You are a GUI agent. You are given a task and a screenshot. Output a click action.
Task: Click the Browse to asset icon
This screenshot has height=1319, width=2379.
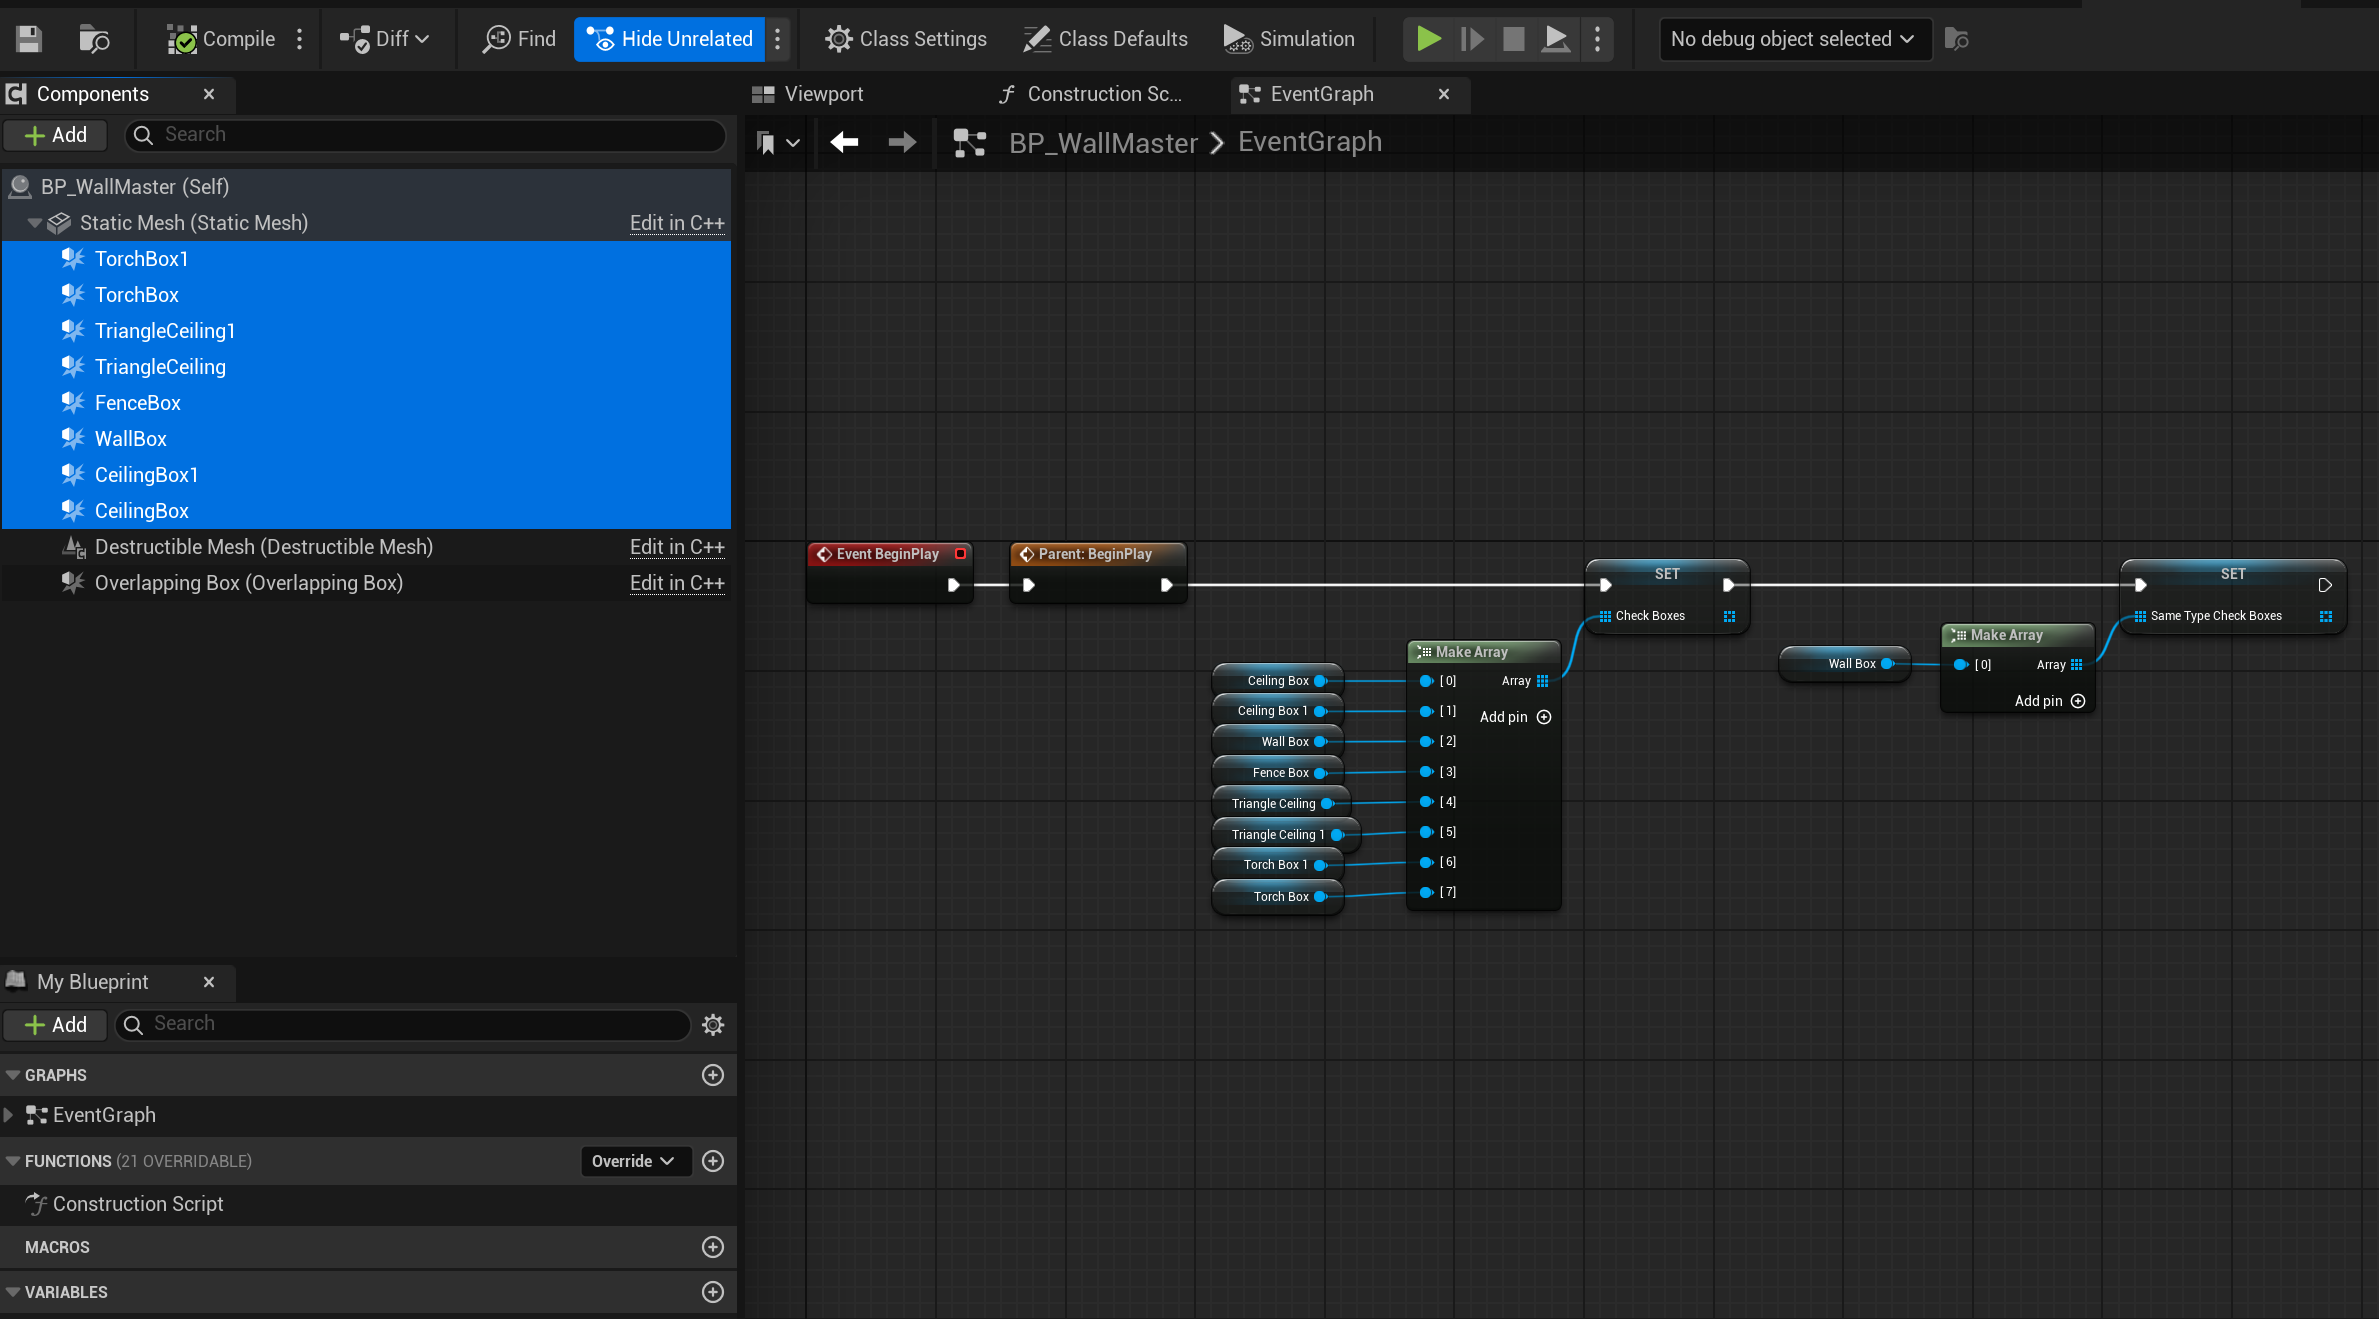point(94,39)
